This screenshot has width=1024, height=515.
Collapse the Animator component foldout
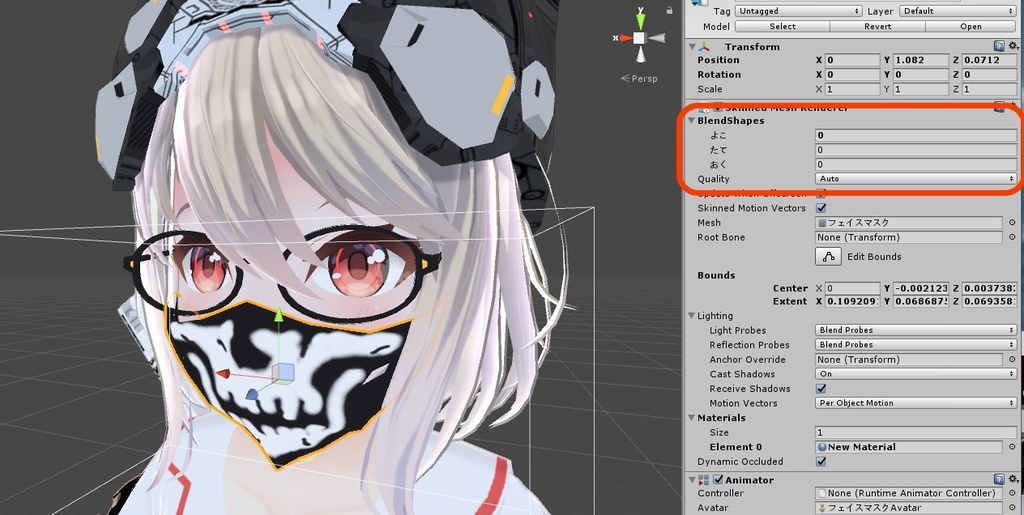[x=692, y=480]
